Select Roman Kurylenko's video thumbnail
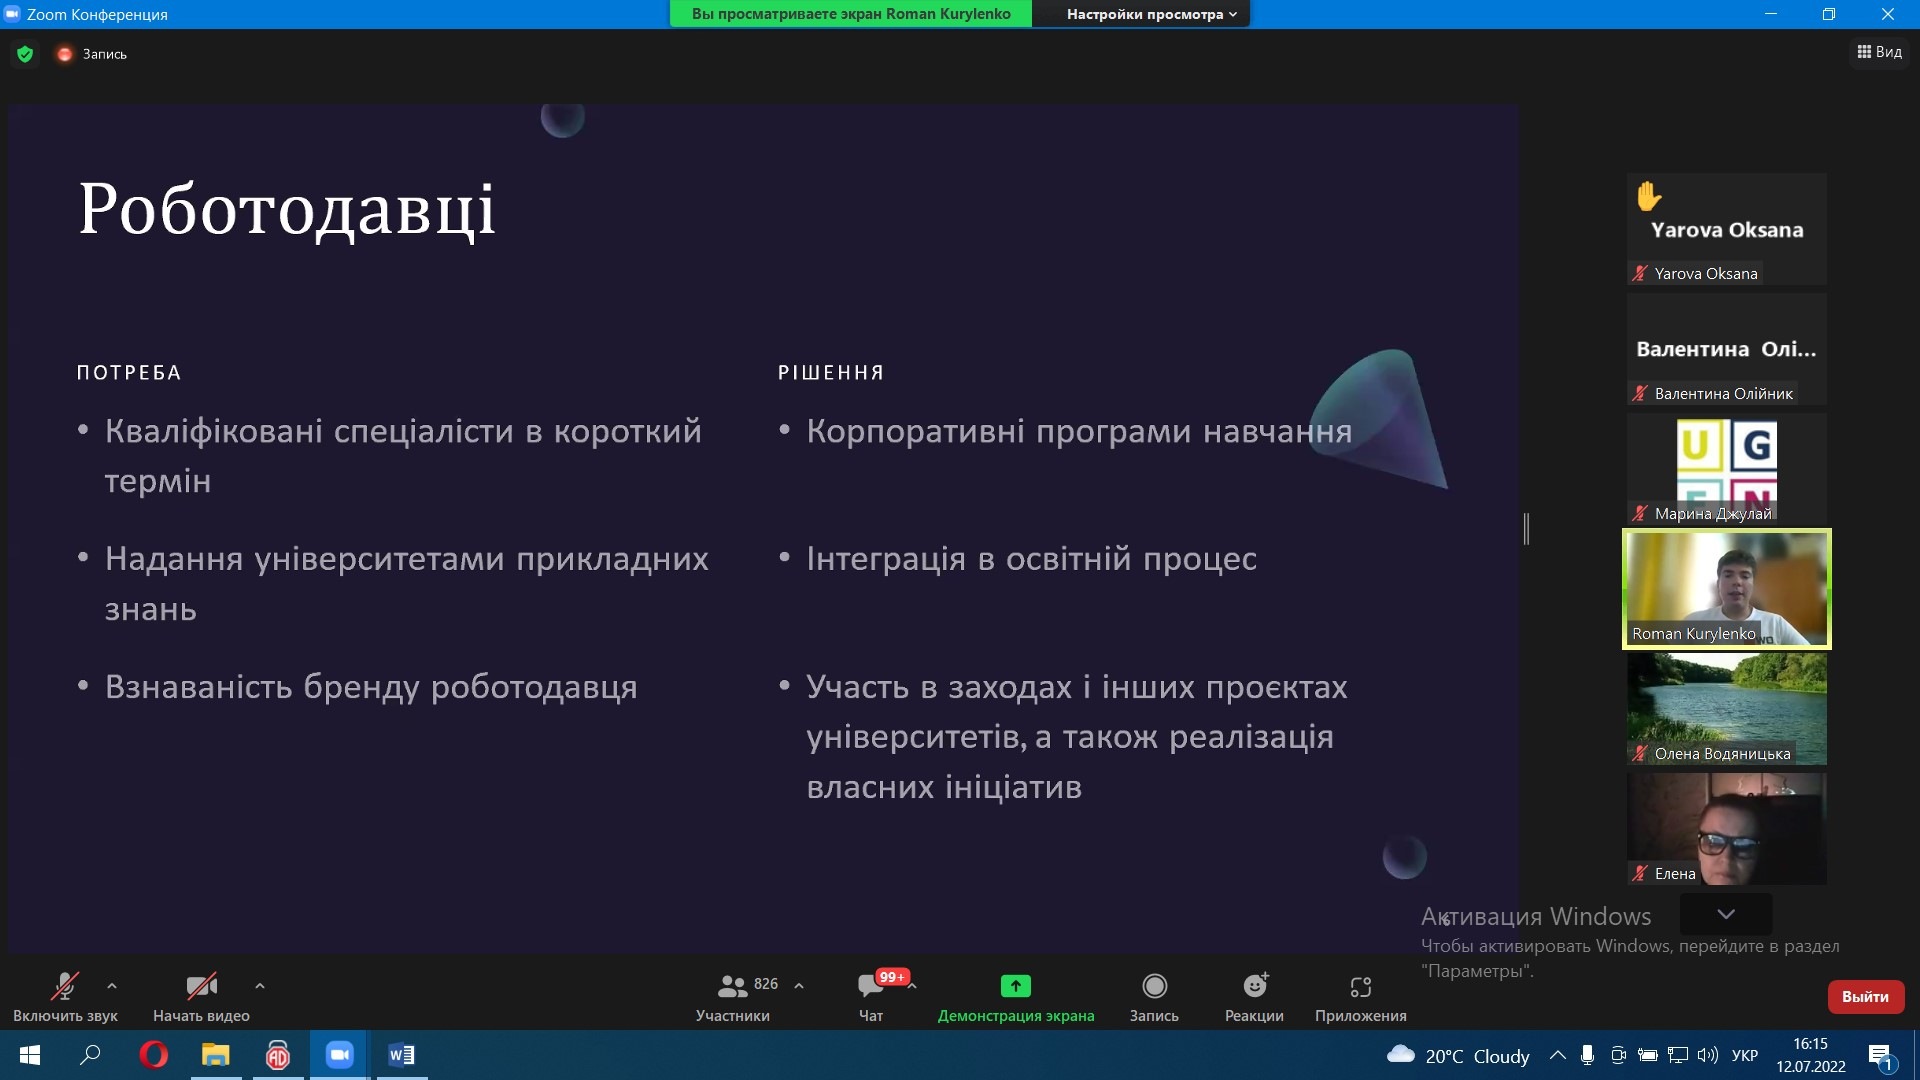The height and width of the screenshot is (1080, 1920). pos(1726,589)
